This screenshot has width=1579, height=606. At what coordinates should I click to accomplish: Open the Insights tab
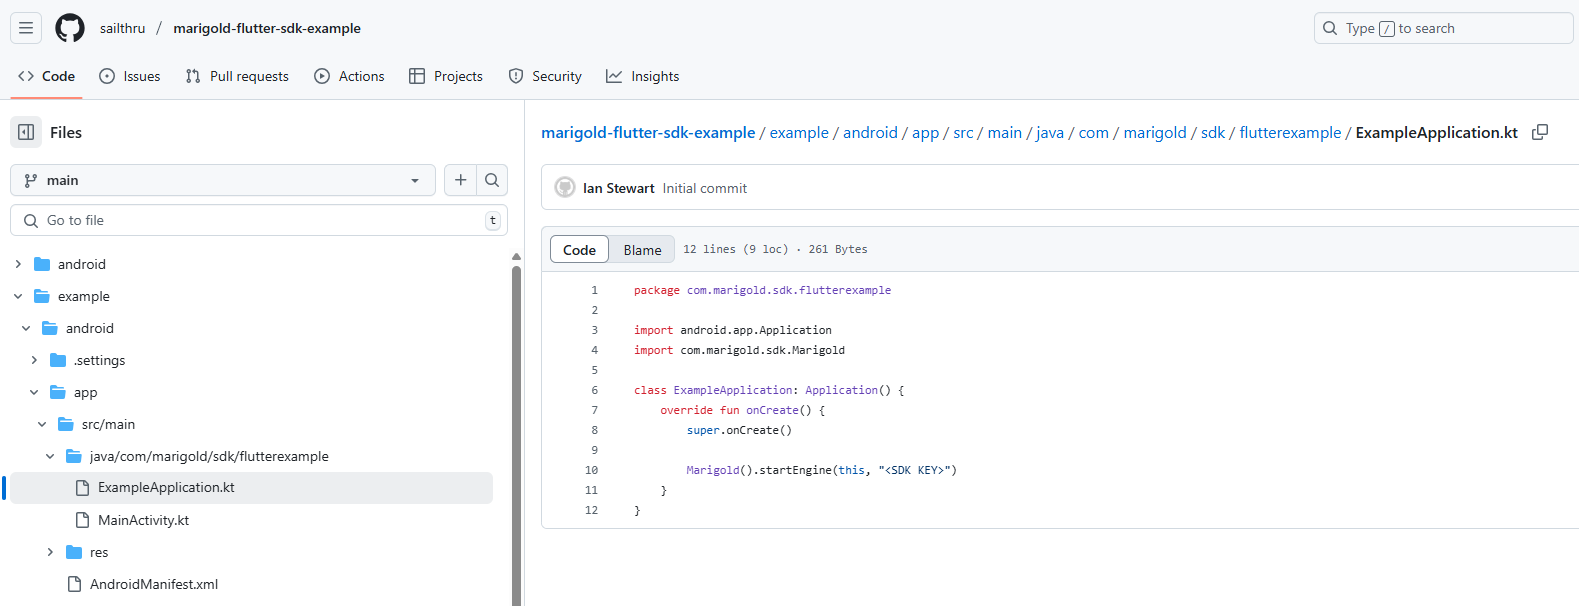[642, 76]
